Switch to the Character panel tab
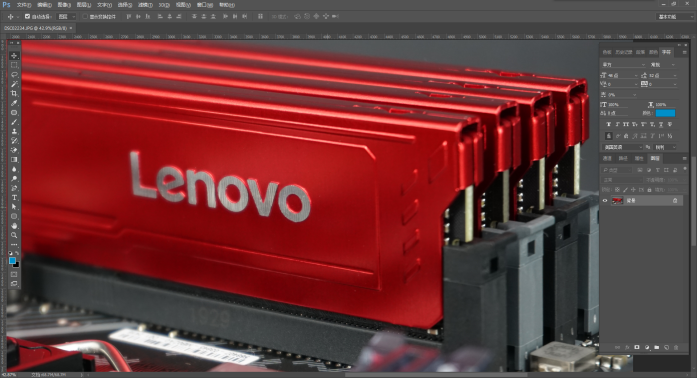This screenshot has height=378, width=697. (x=666, y=52)
